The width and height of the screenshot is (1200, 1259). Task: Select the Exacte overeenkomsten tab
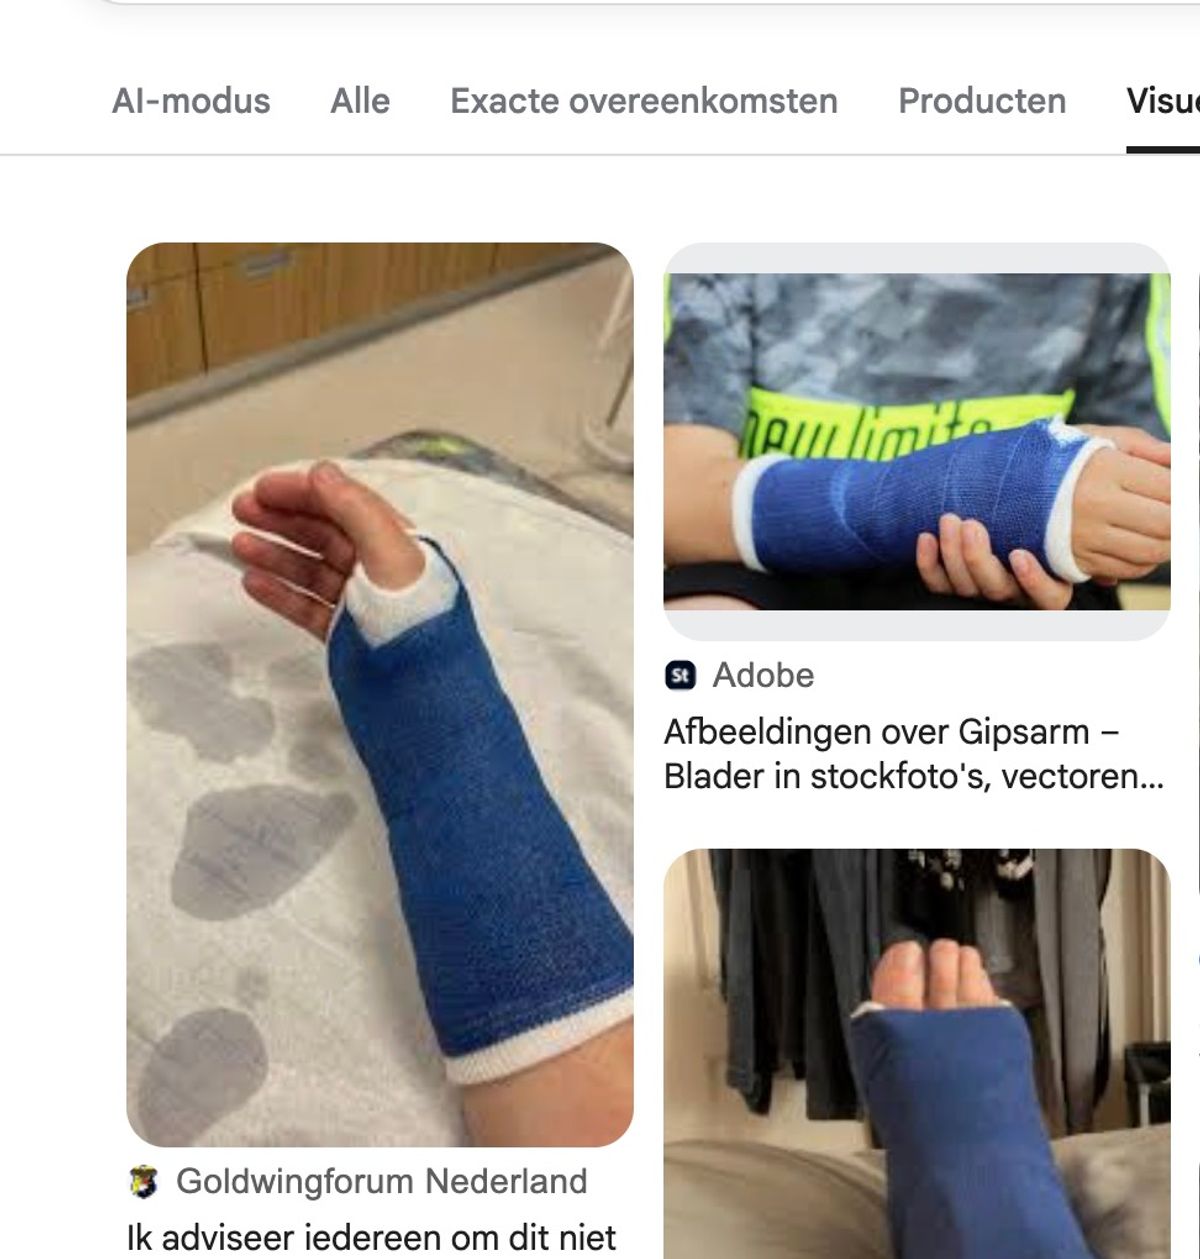[644, 101]
